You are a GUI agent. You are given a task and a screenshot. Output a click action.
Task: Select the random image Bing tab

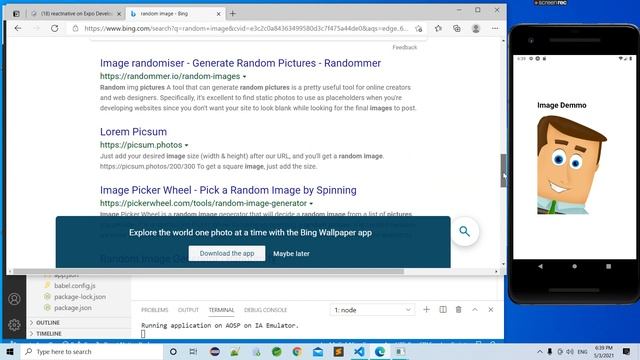(176, 13)
